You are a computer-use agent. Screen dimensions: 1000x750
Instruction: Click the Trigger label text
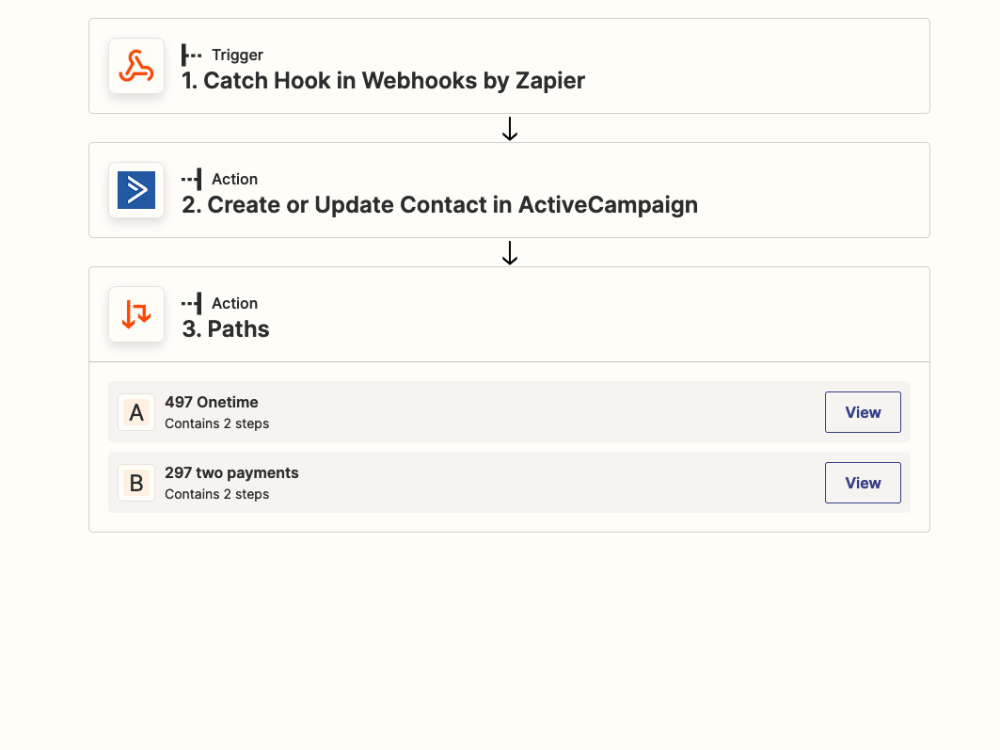tap(240, 55)
